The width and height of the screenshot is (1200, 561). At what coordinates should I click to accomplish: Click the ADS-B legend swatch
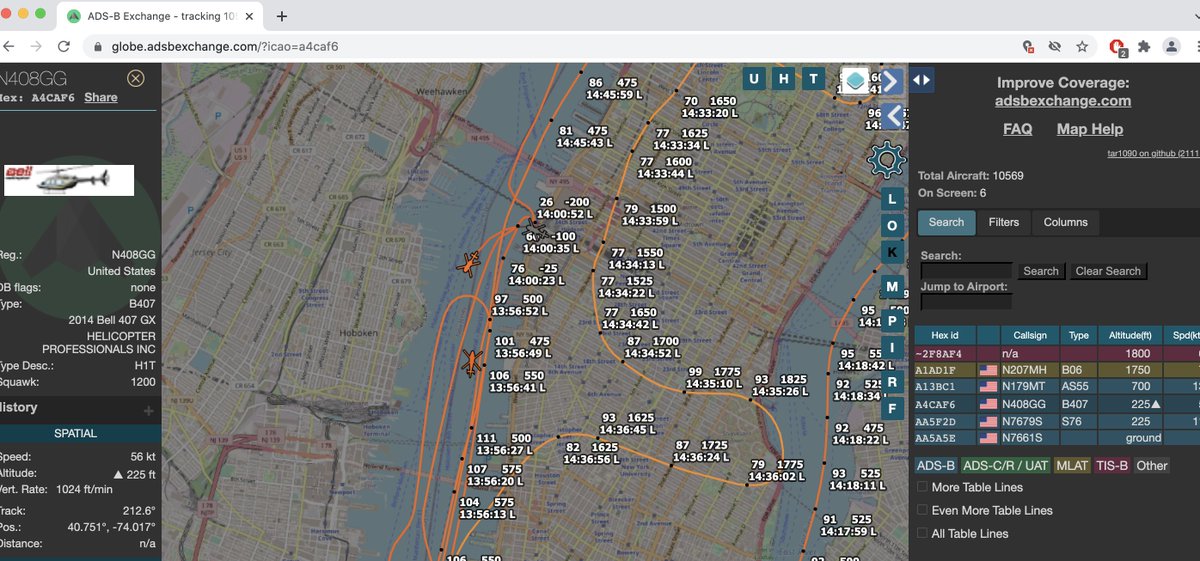[937, 465]
